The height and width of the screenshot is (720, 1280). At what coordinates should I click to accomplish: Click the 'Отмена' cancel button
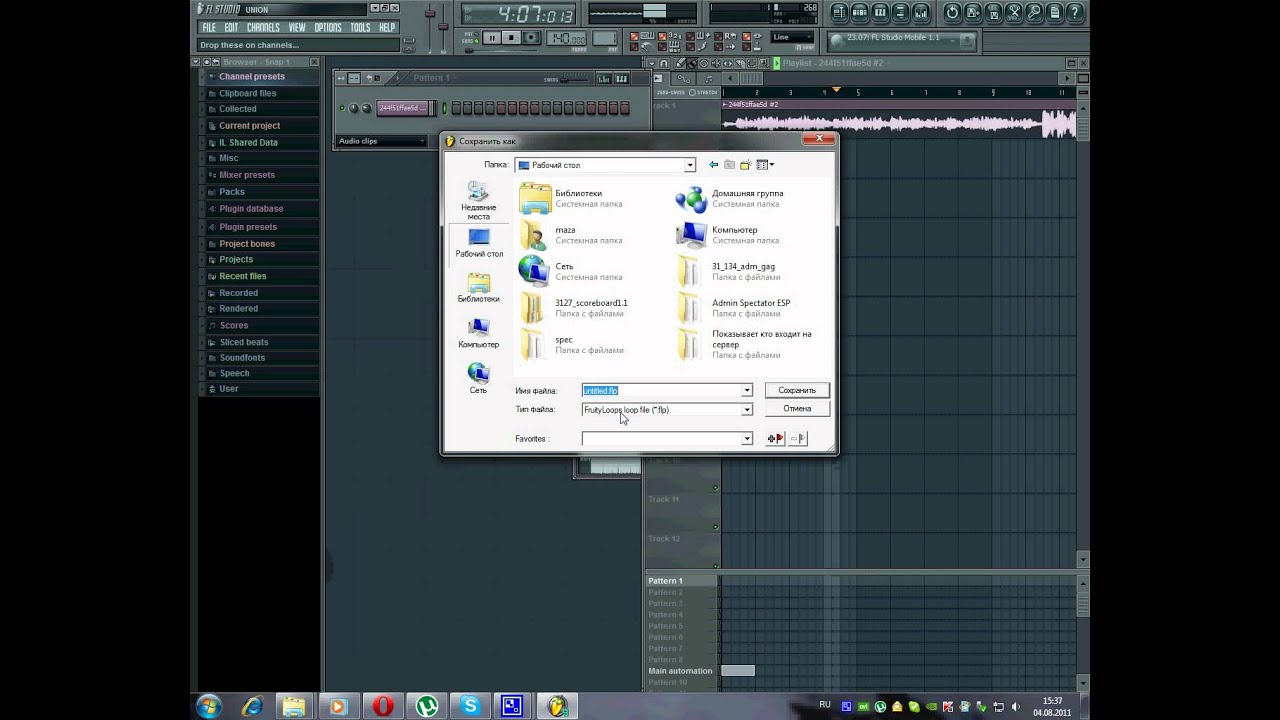point(797,408)
